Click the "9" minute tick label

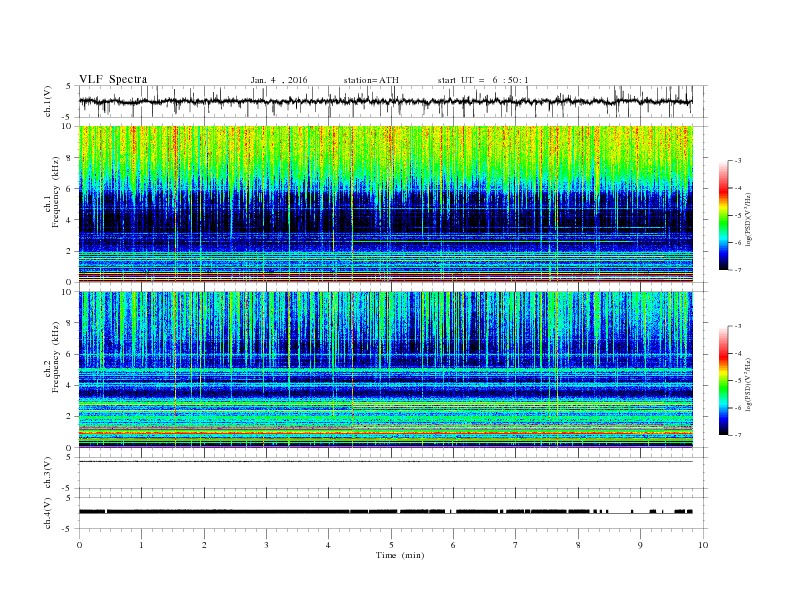[640, 545]
